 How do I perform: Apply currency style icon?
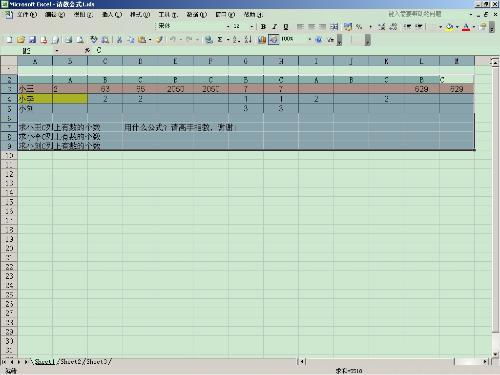[348, 27]
